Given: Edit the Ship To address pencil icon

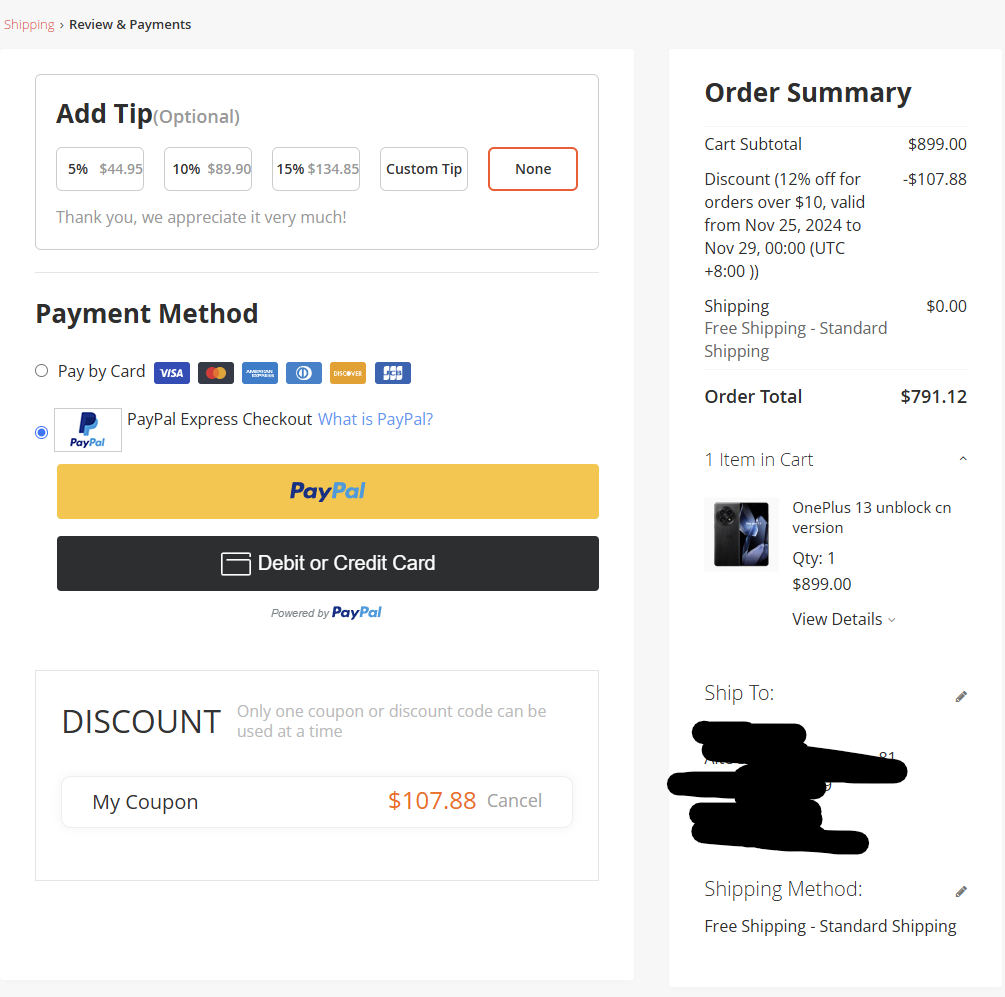Looking at the screenshot, I should tap(961, 696).
